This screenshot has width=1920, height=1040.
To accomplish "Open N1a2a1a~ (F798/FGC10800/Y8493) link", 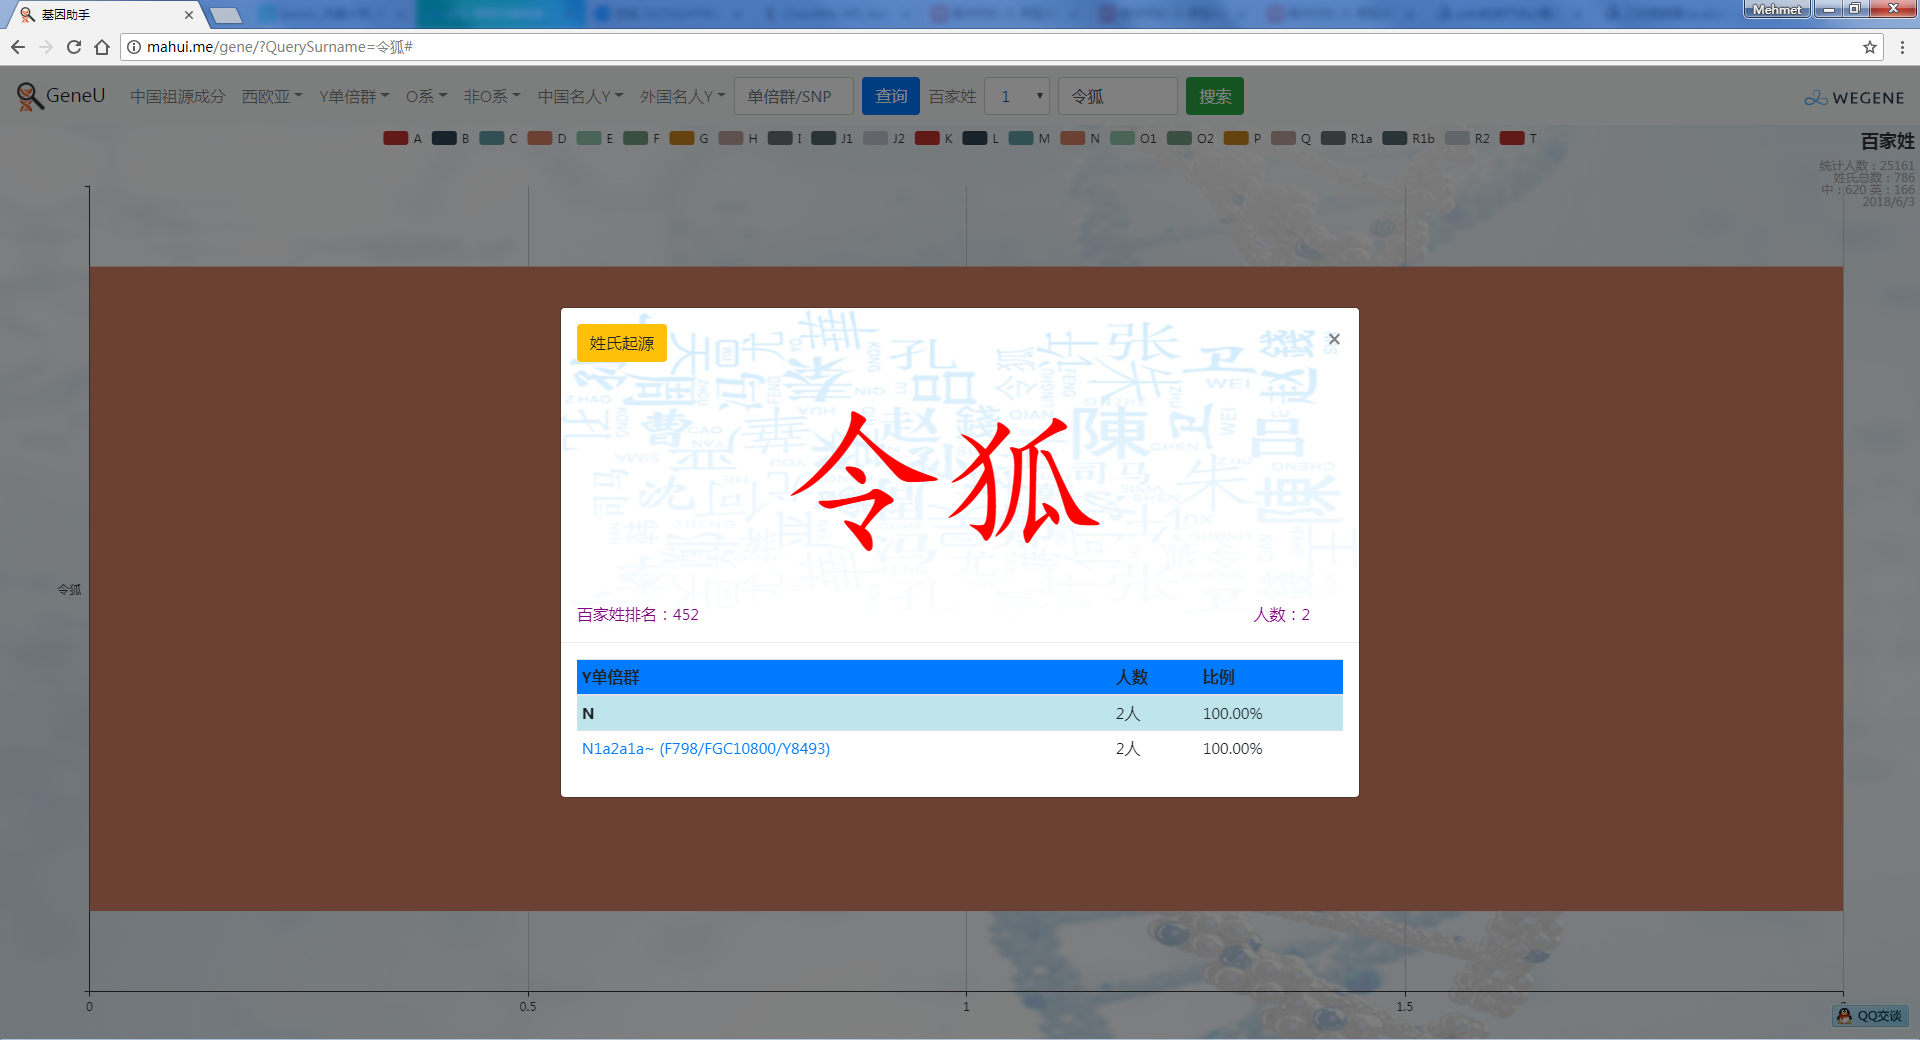I will click(706, 748).
